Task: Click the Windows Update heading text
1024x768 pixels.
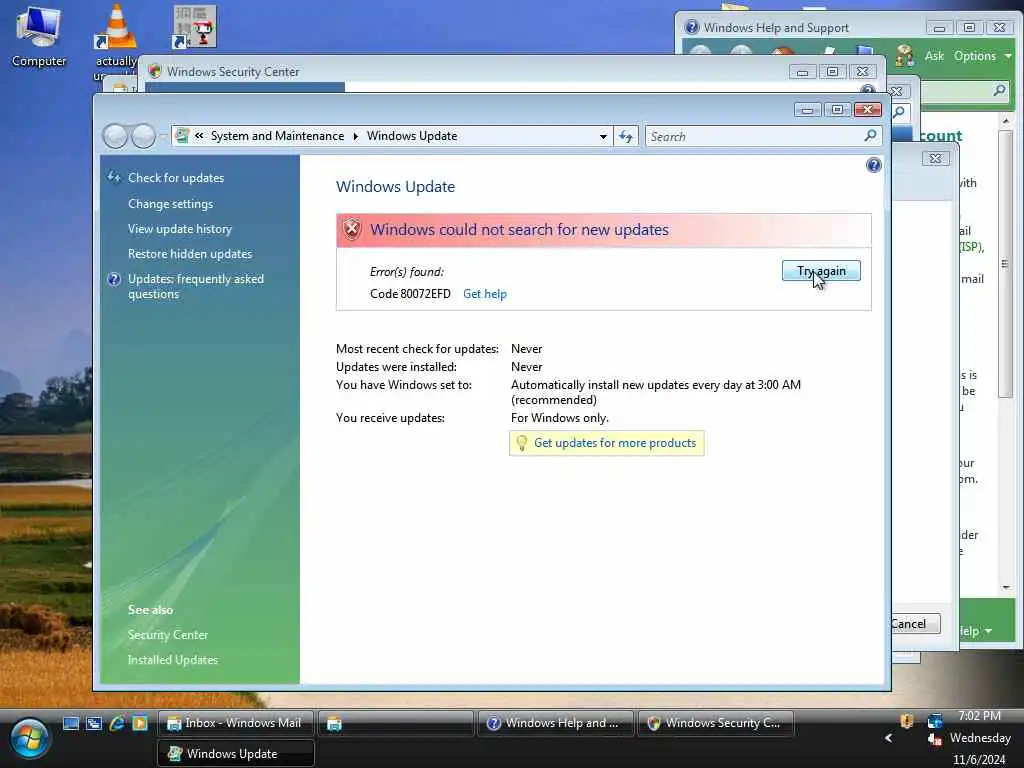Action: tap(395, 187)
